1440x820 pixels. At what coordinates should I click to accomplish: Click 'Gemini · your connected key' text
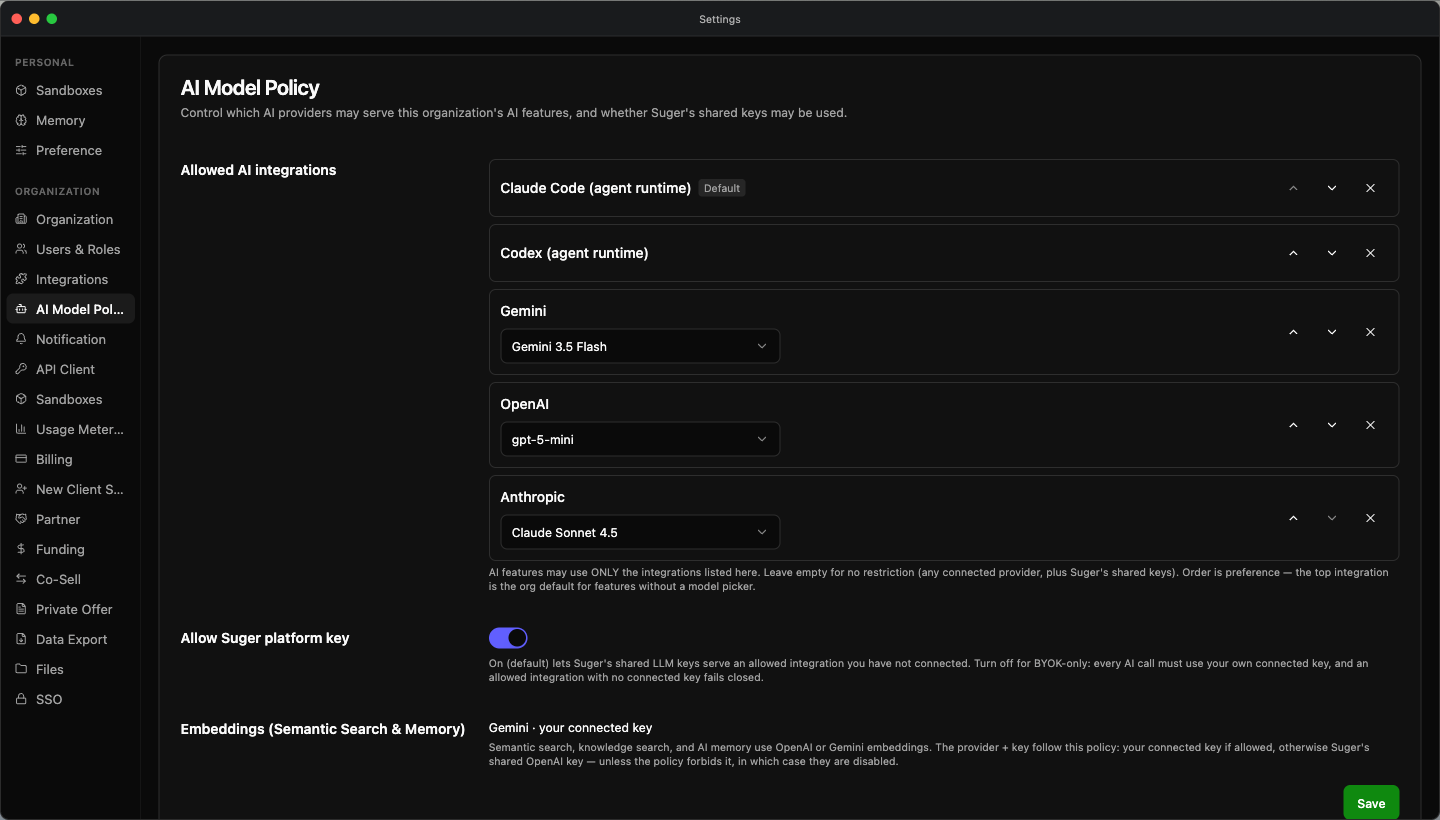coord(570,728)
